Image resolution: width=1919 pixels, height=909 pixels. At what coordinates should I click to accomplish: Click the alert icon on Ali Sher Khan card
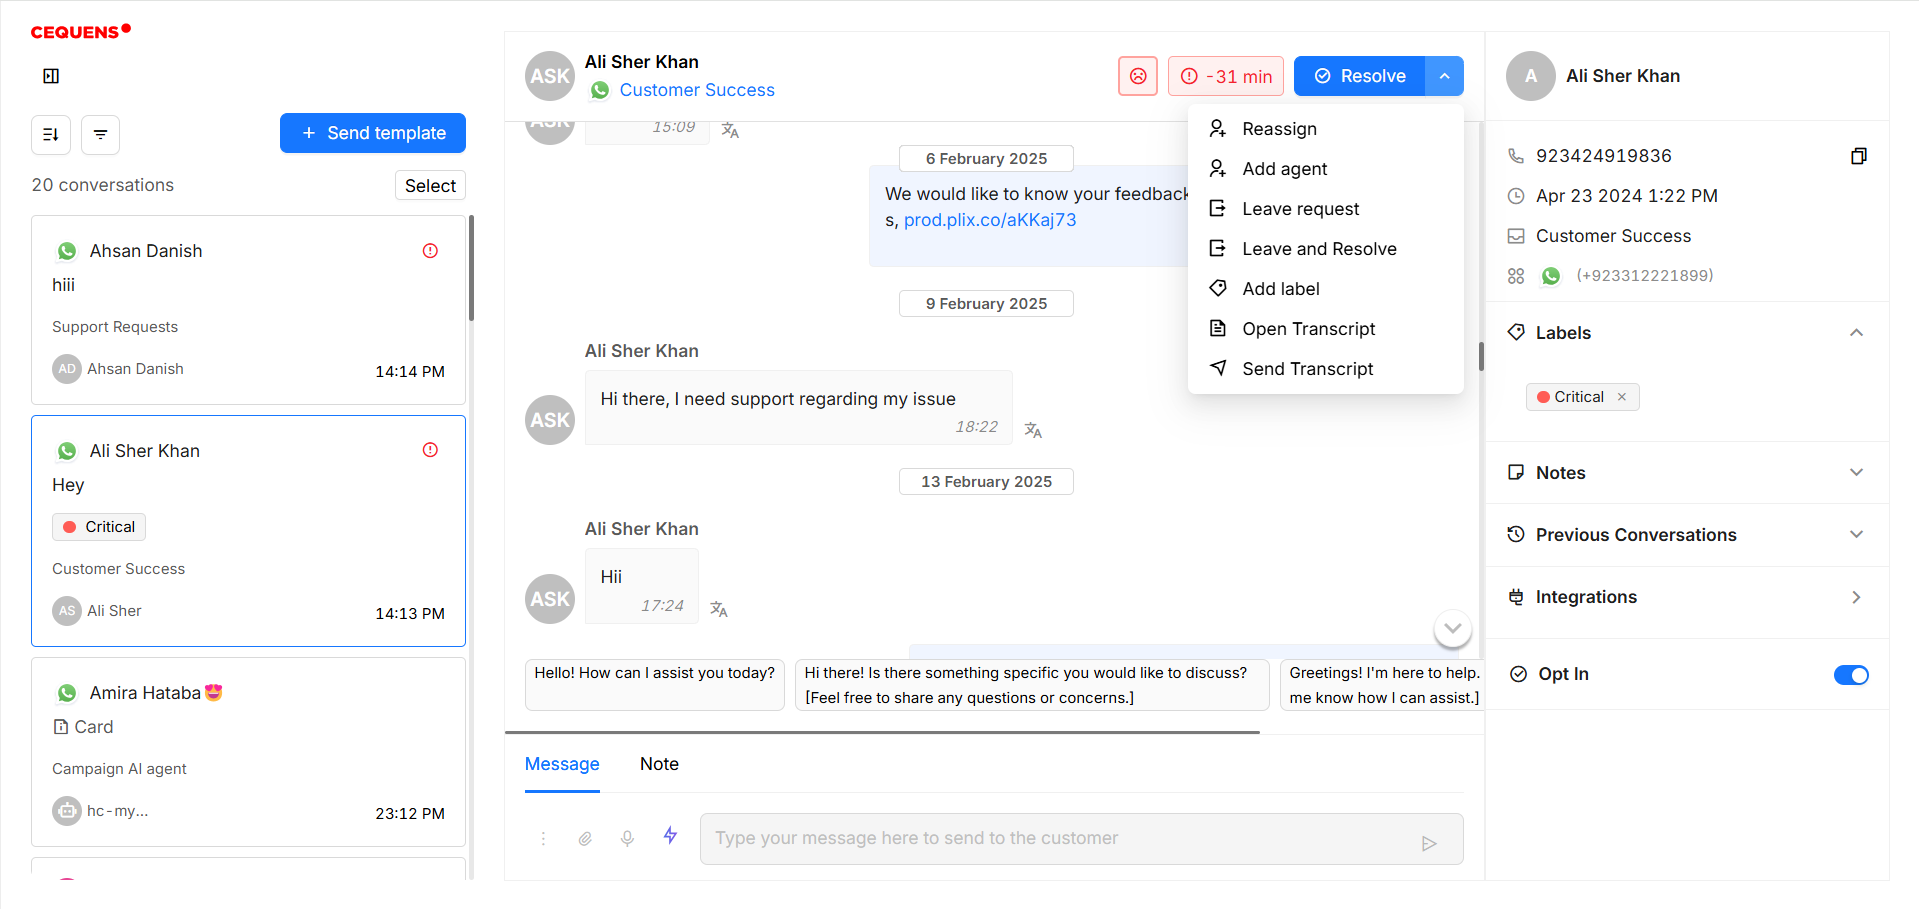tap(430, 450)
